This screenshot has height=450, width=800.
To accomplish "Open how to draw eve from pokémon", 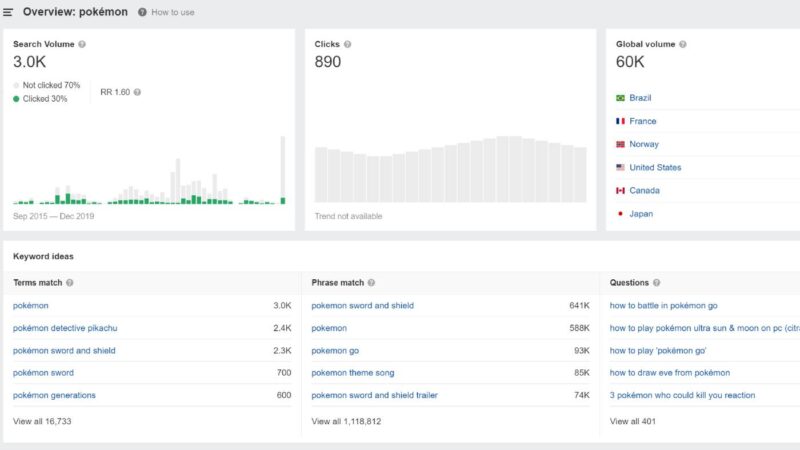I will click(669, 373).
